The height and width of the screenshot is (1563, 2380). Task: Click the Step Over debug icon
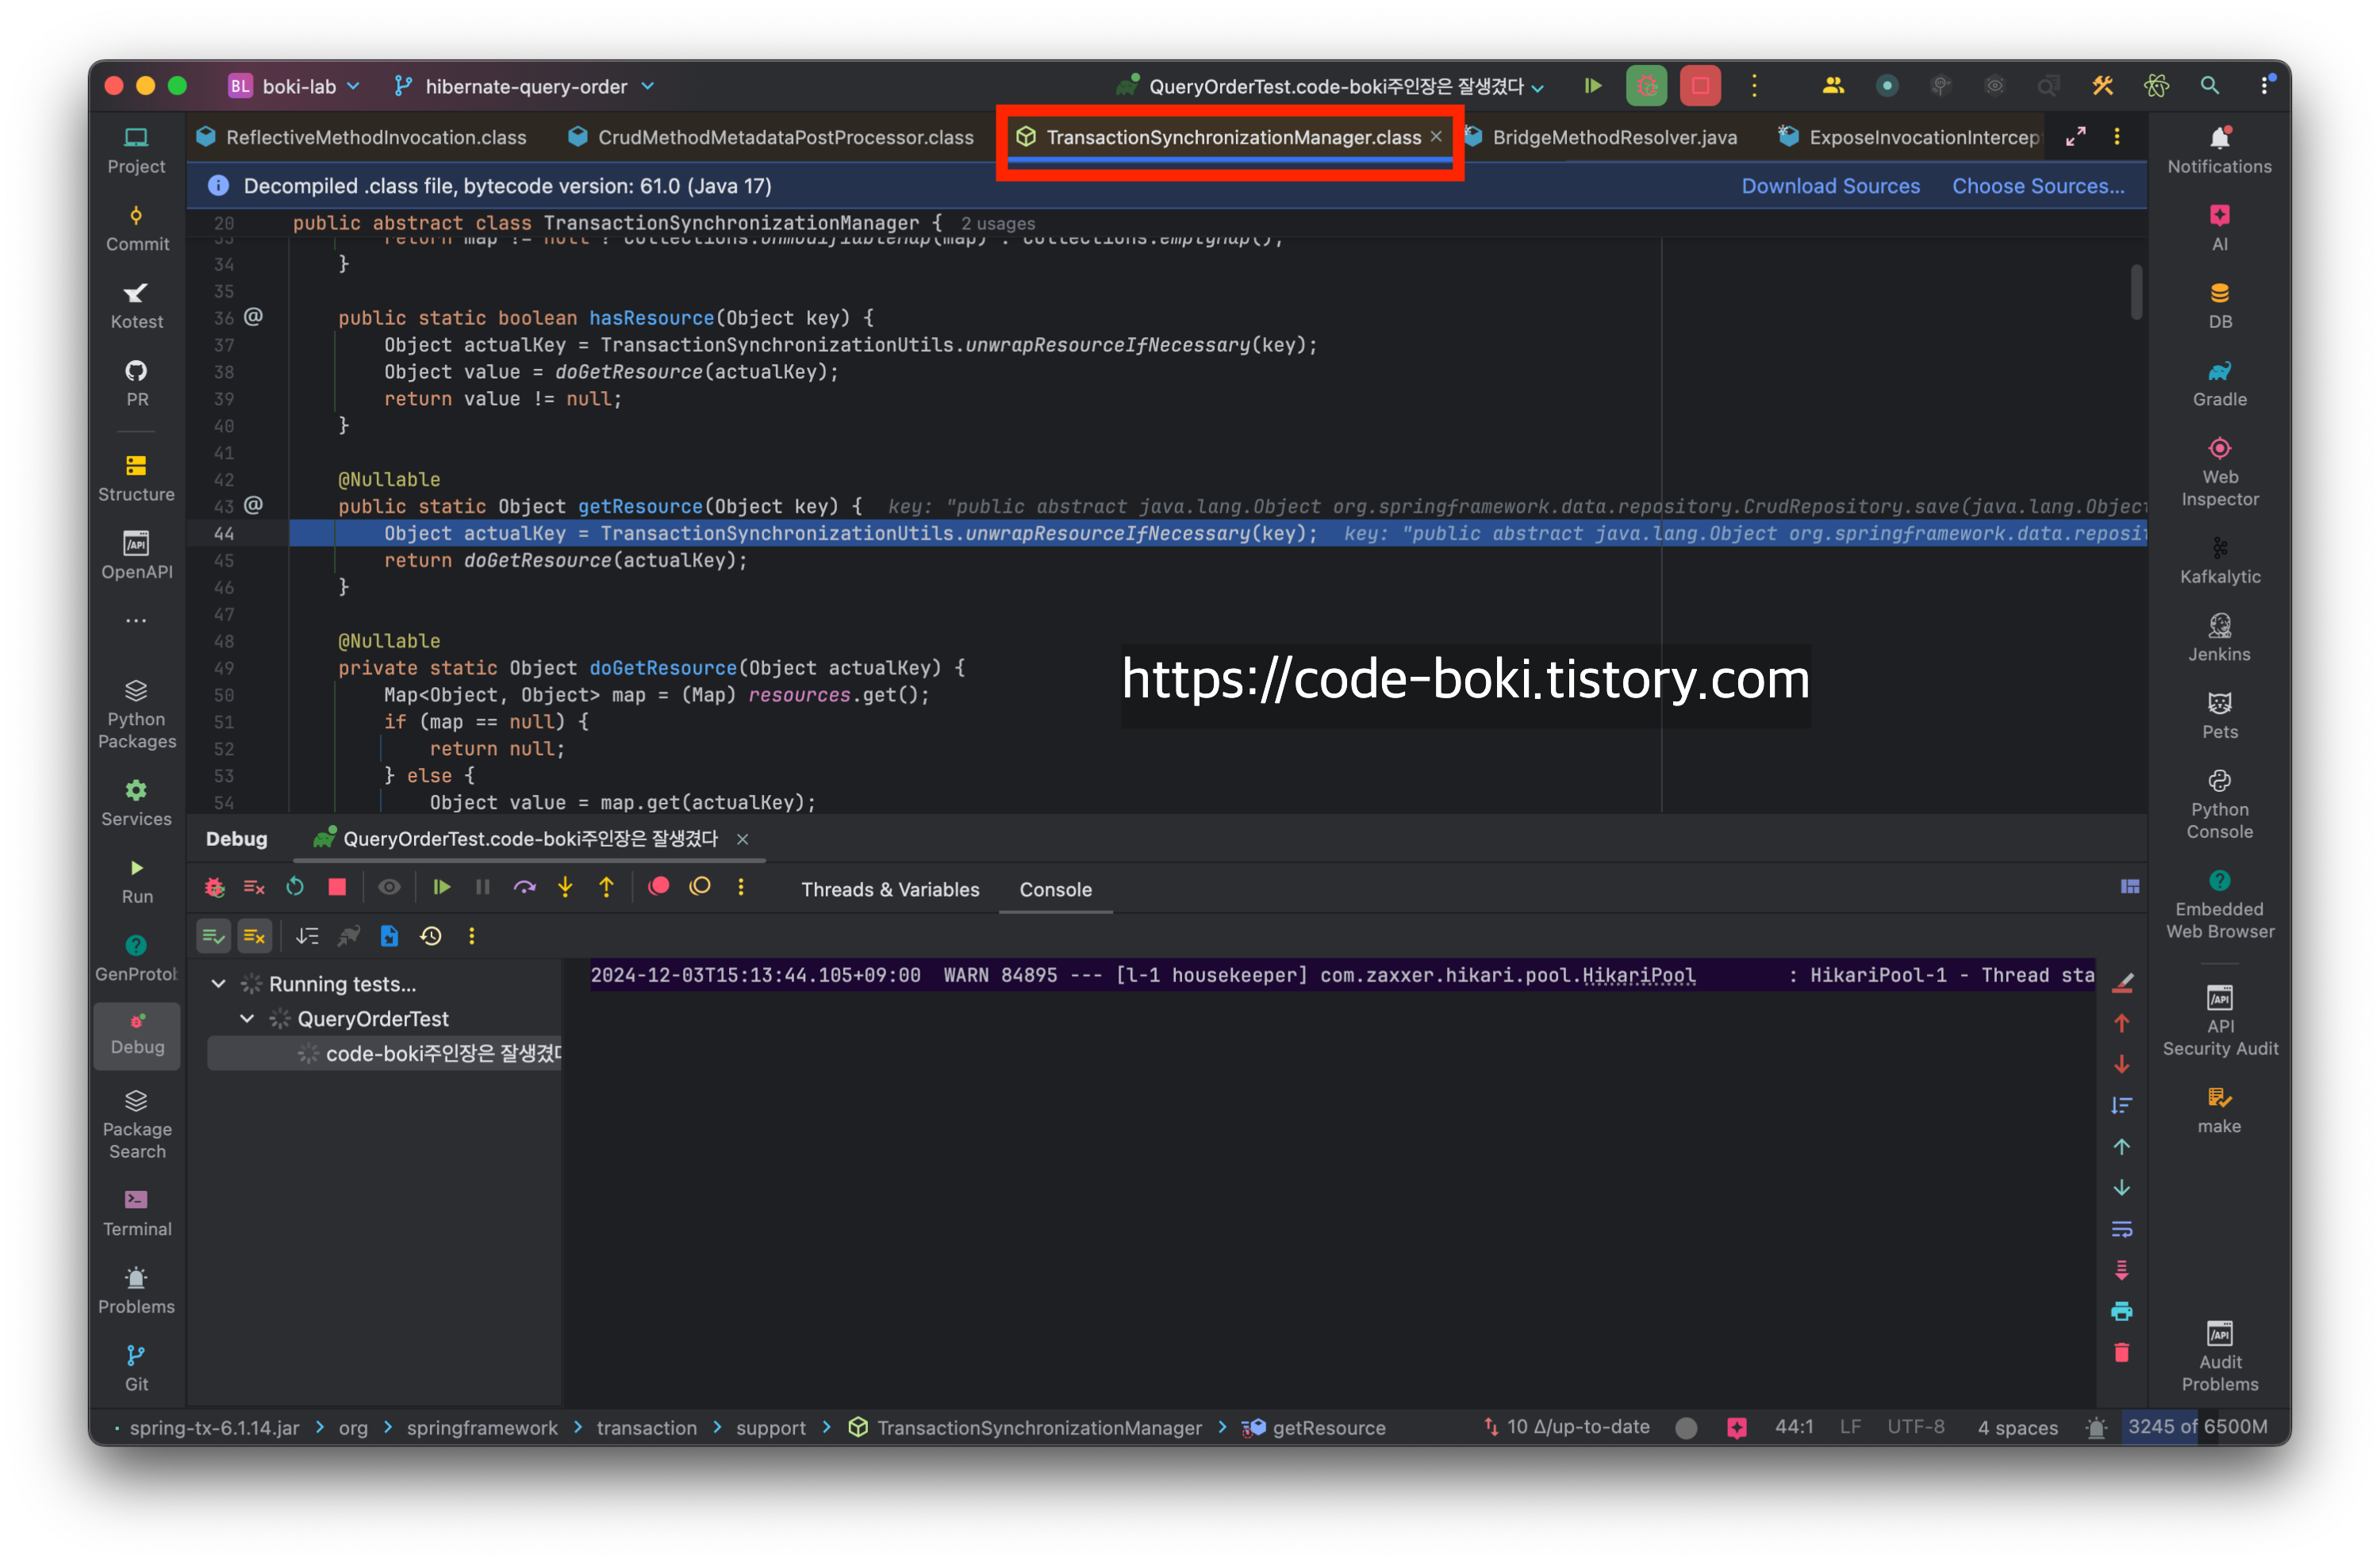[524, 888]
